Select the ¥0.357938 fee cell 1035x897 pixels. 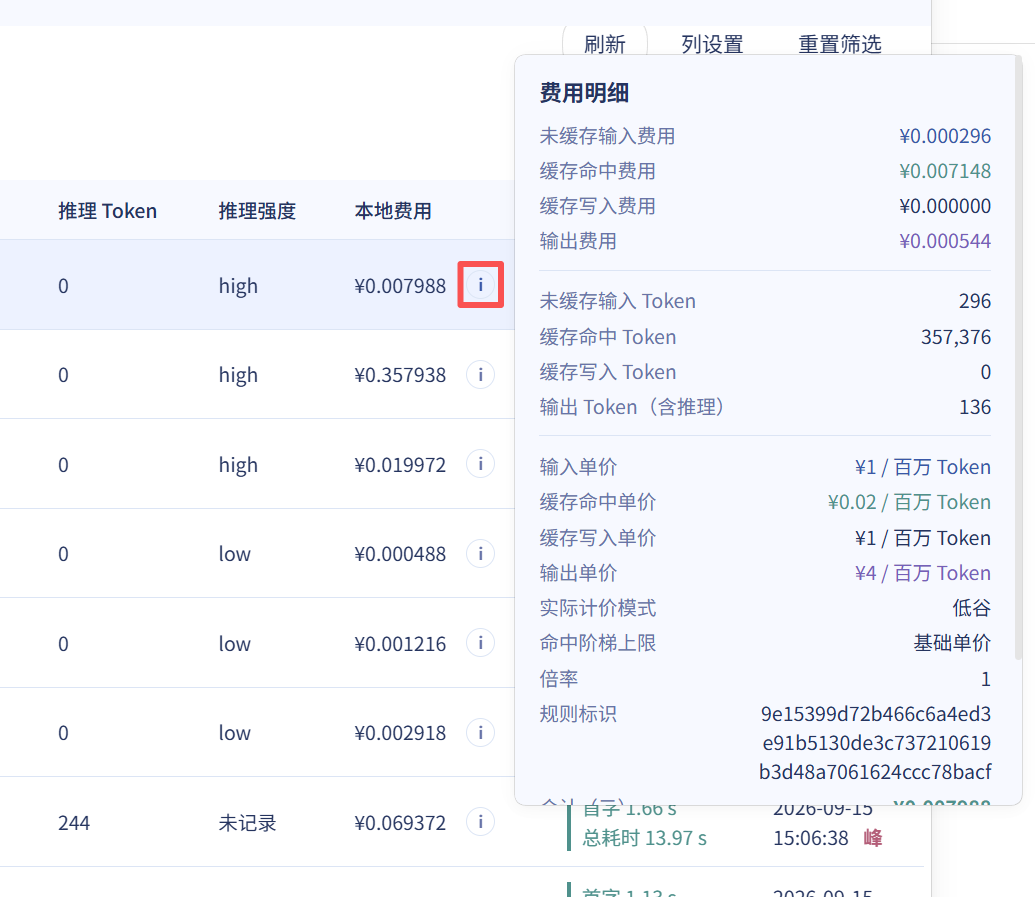point(400,375)
